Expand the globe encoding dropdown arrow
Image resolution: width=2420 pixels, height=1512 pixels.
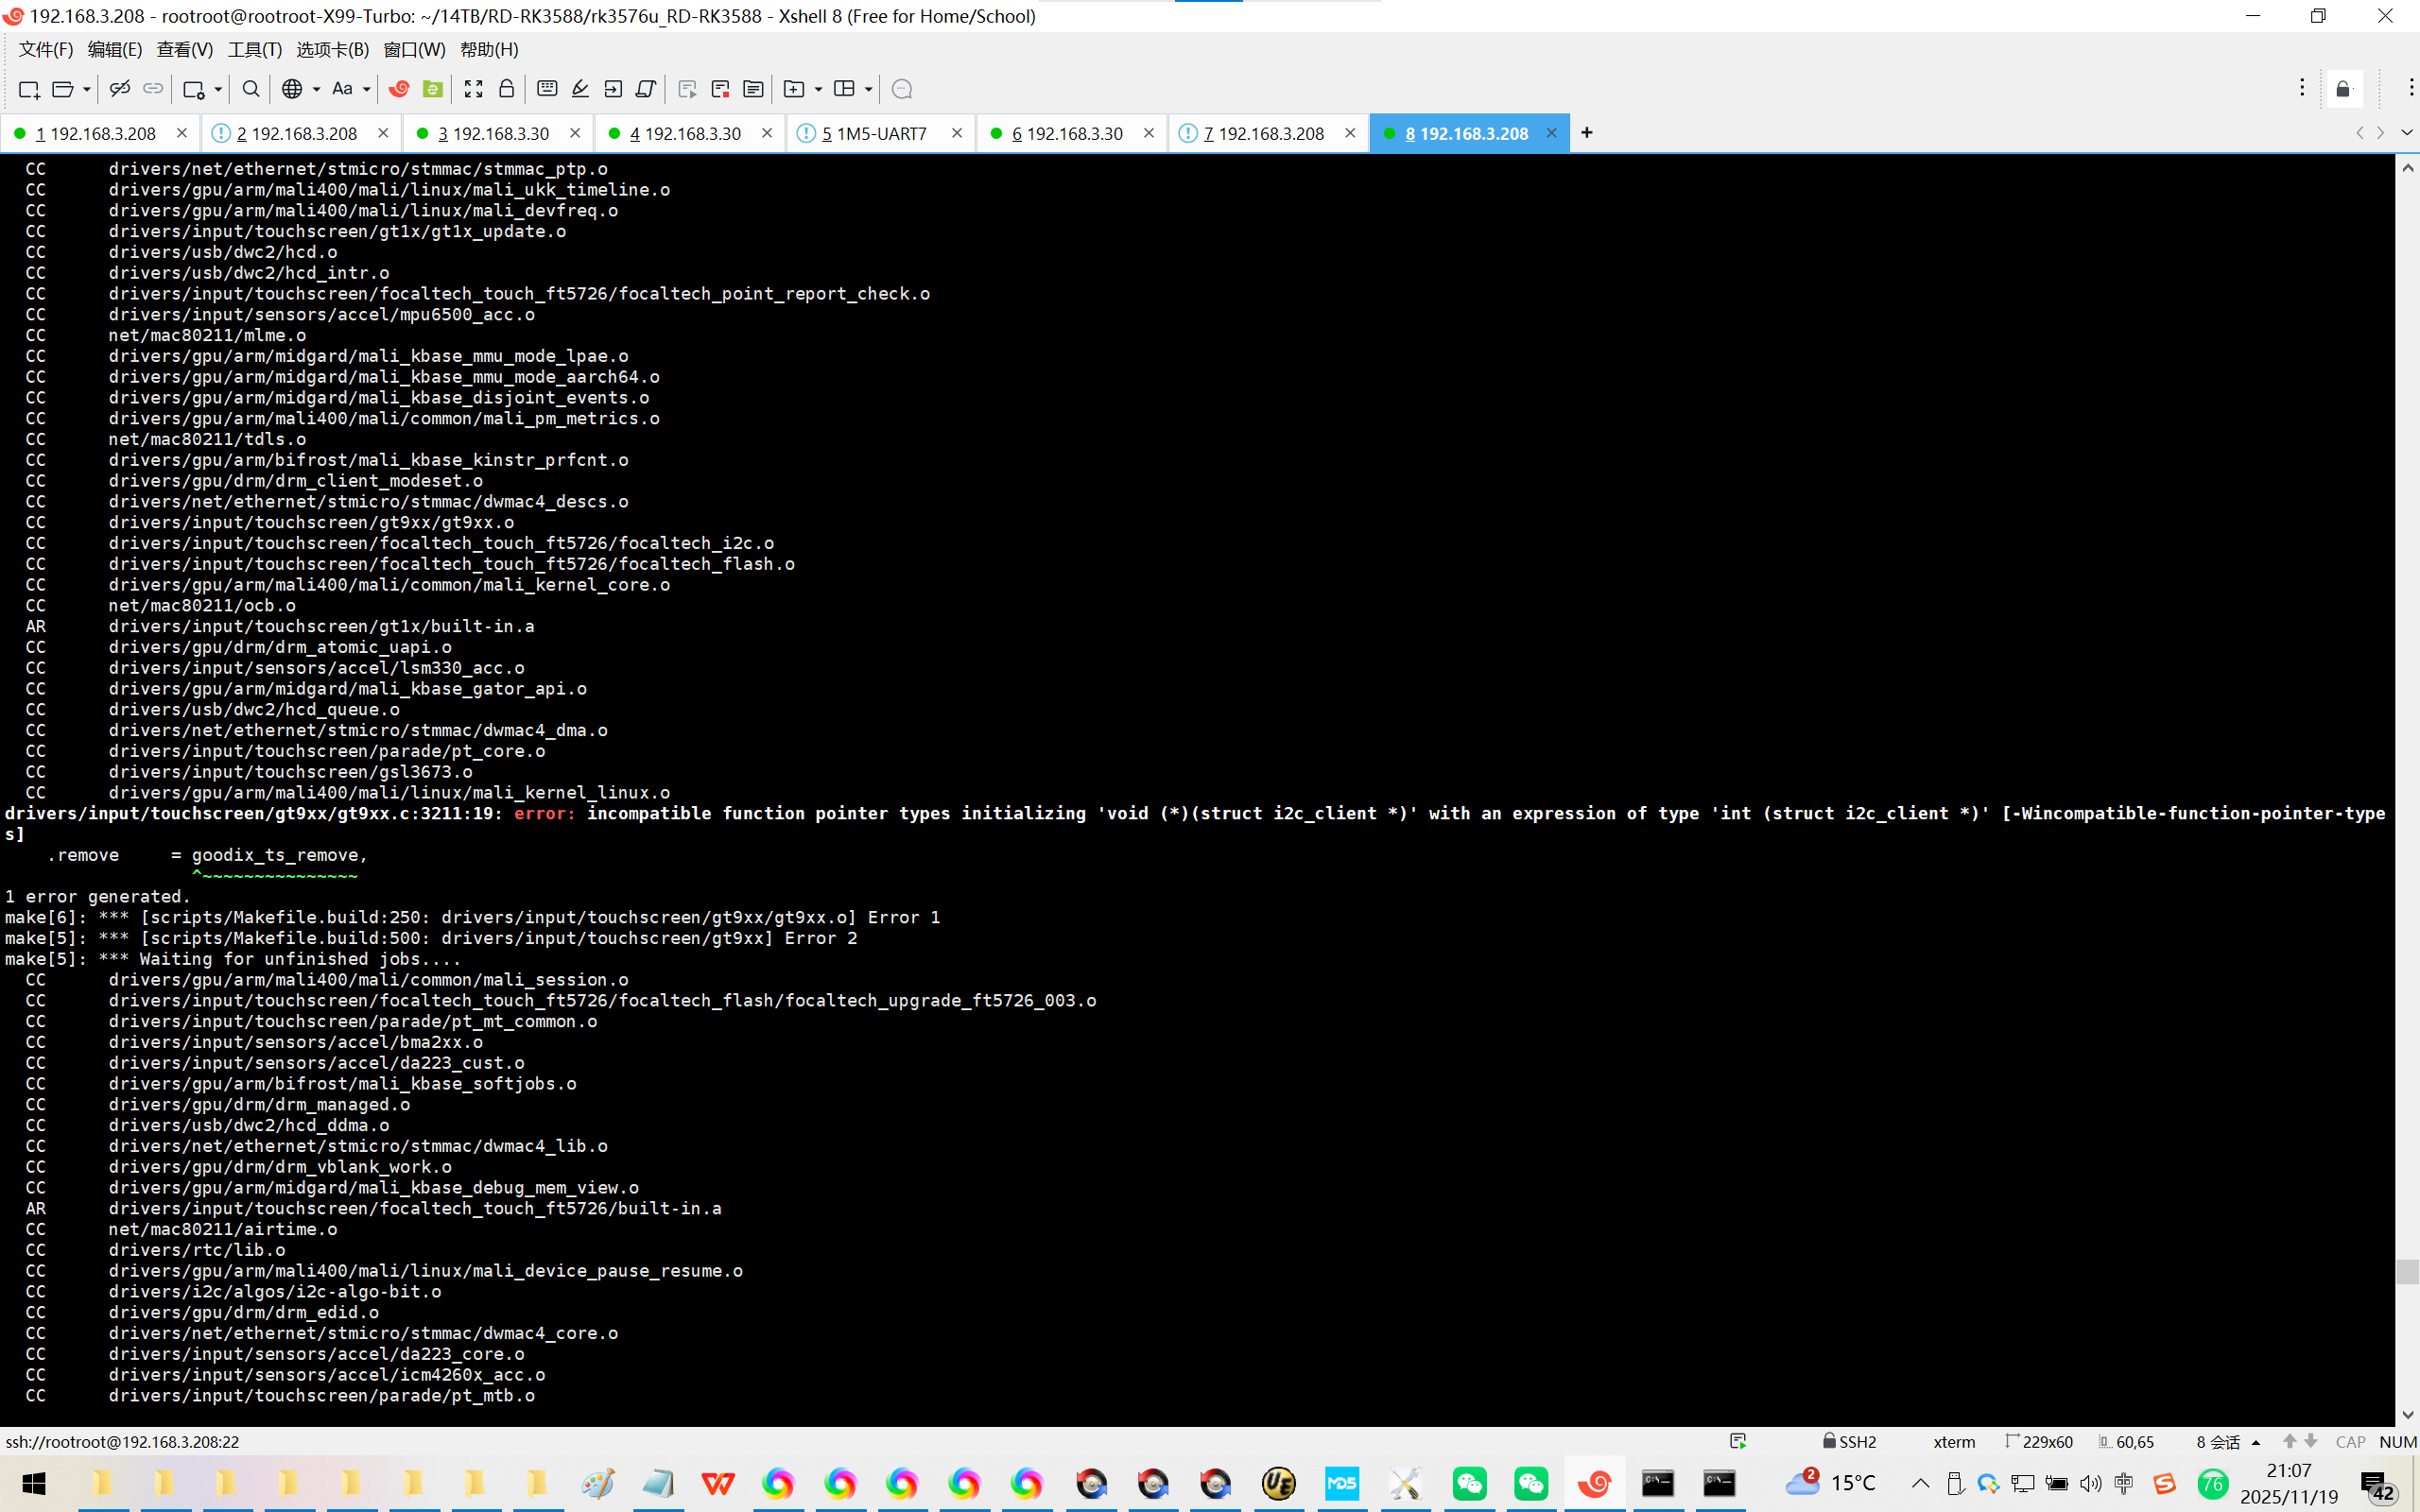316,89
